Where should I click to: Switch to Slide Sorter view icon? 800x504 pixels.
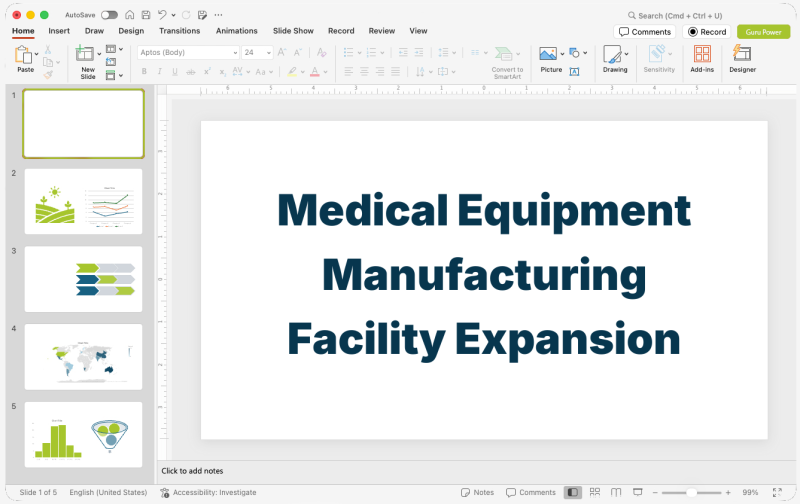(x=595, y=492)
